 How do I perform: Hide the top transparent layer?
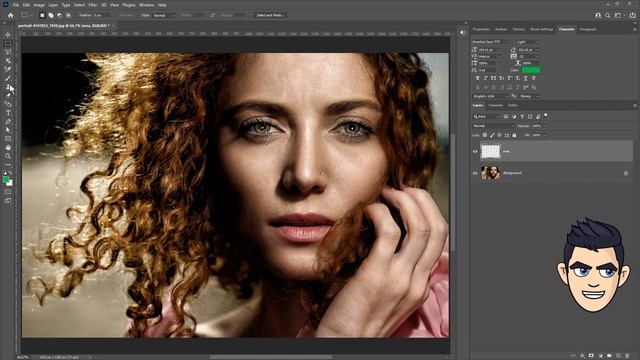click(475, 151)
